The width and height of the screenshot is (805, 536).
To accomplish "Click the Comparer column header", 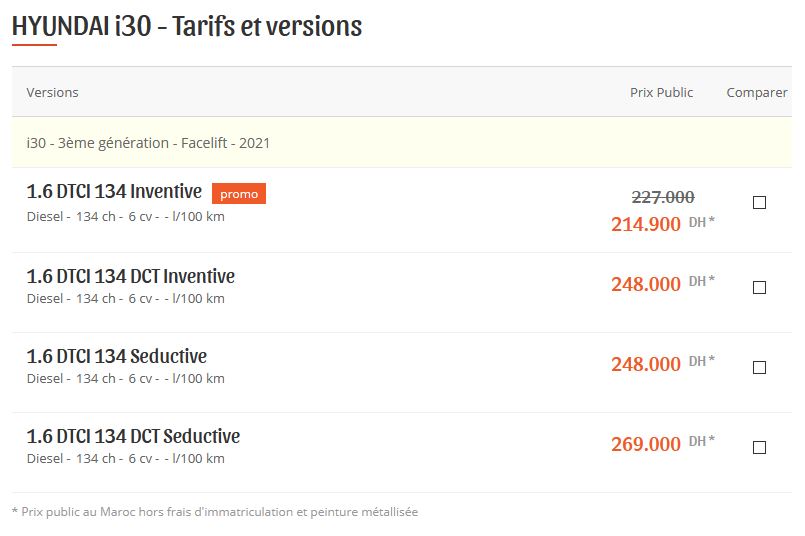I will coord(757,92).
